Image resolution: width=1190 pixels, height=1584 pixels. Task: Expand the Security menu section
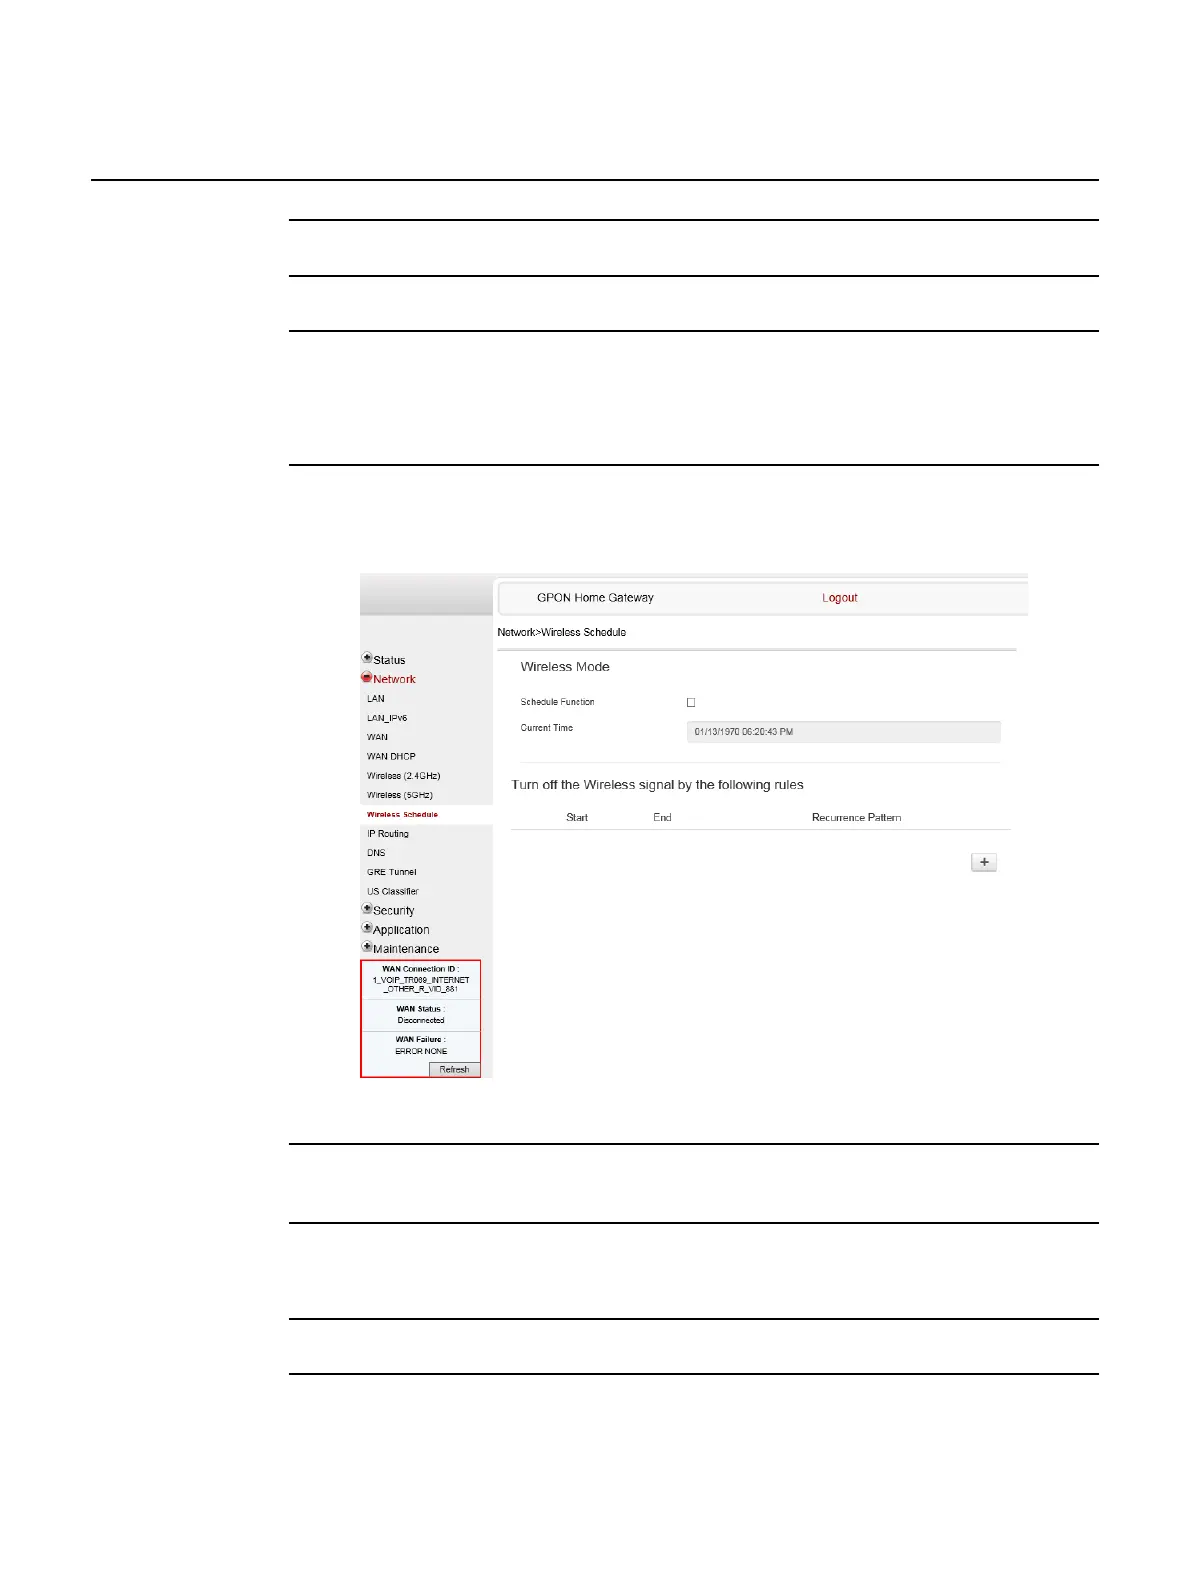pos(388,910)
